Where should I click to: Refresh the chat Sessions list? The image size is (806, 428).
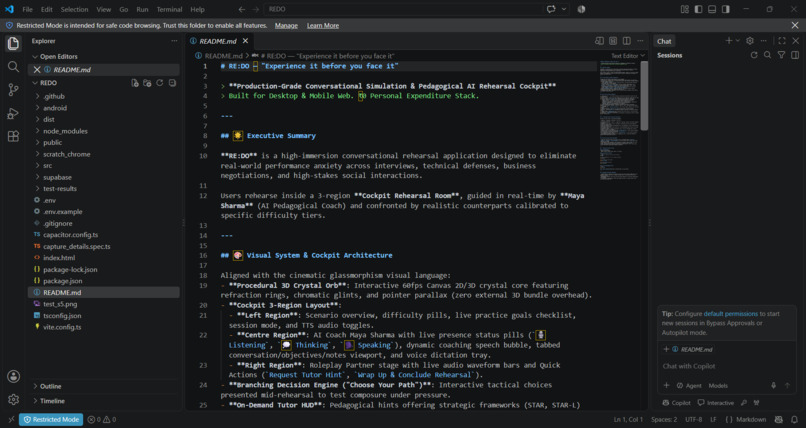pos(754,55)
